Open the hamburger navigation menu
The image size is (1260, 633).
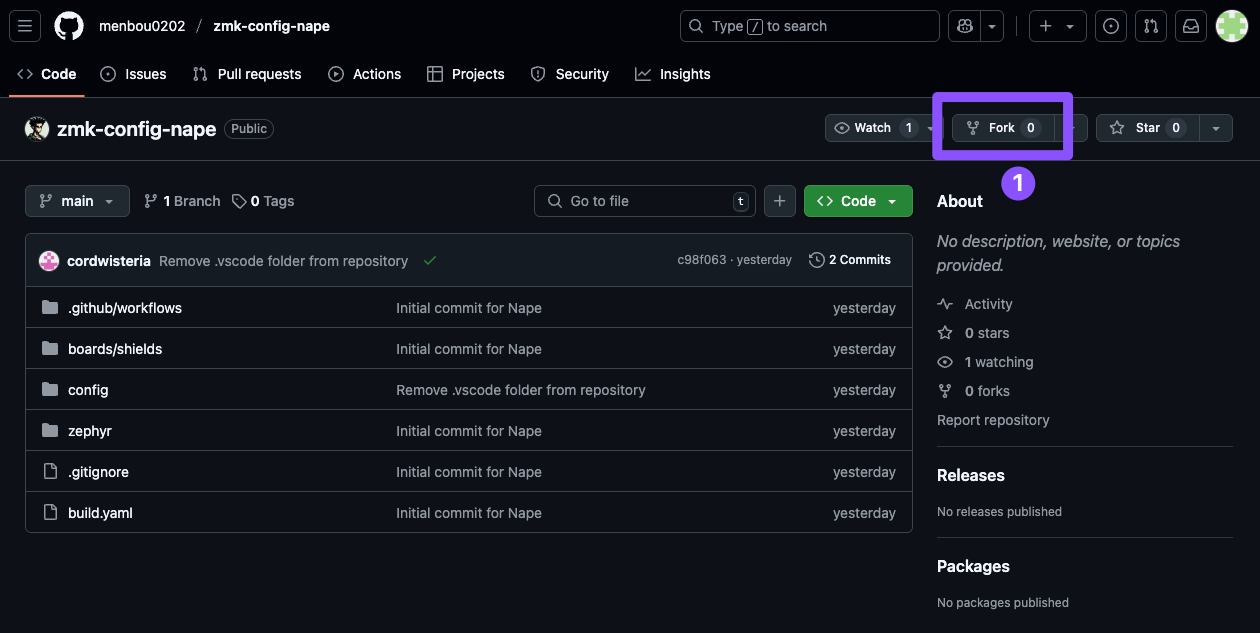pyautogui.click(x=25, y=26)
